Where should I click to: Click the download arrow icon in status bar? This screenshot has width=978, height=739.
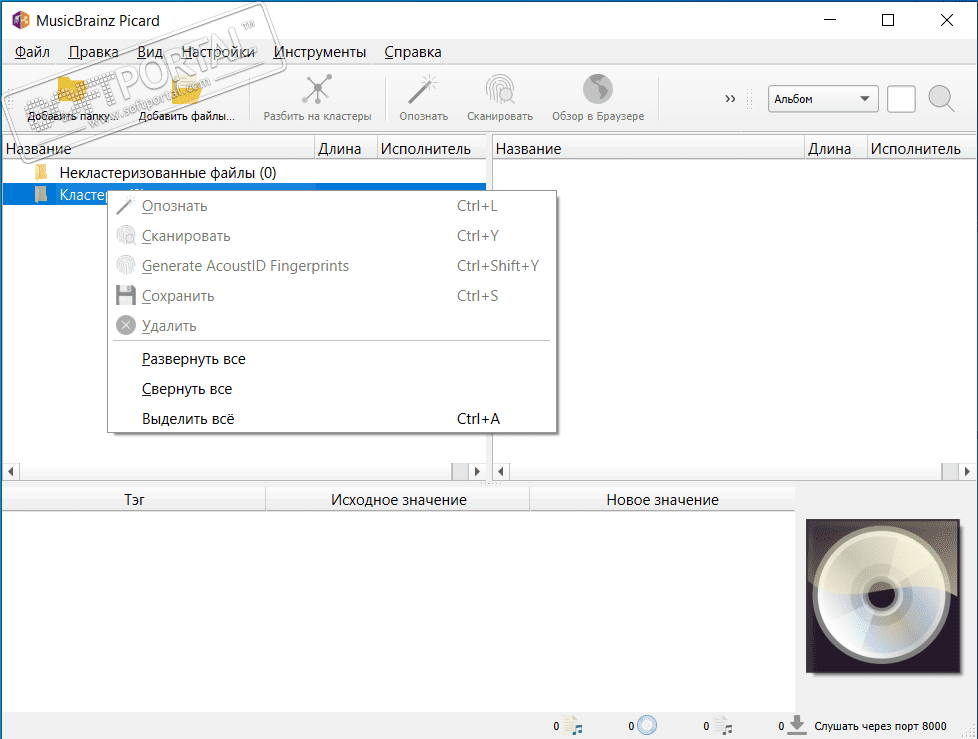click(797, 725)
